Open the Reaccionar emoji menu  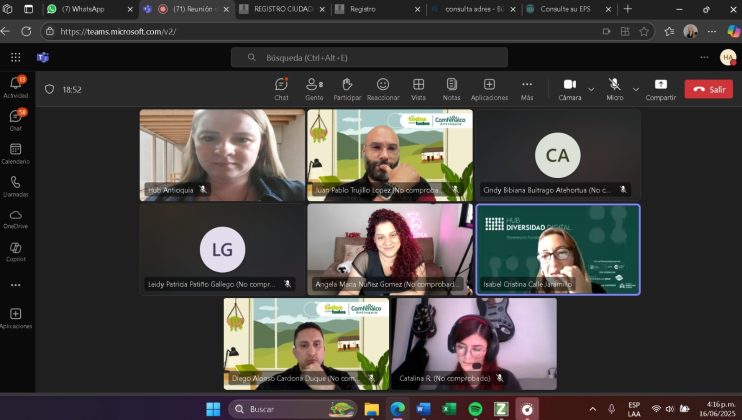click(x=382, y=88)
